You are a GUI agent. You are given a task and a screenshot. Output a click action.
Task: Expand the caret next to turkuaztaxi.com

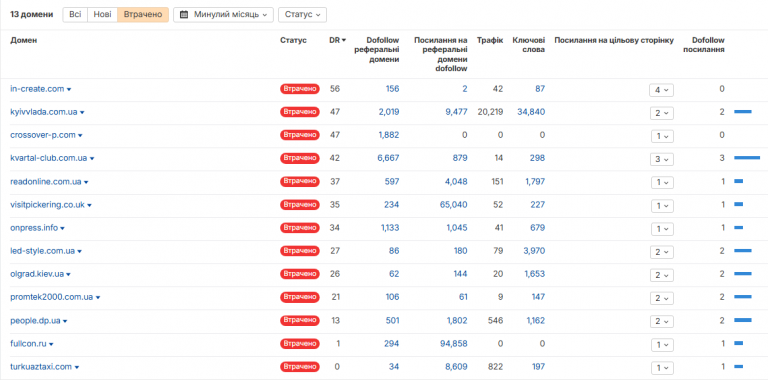coord(77,367)
